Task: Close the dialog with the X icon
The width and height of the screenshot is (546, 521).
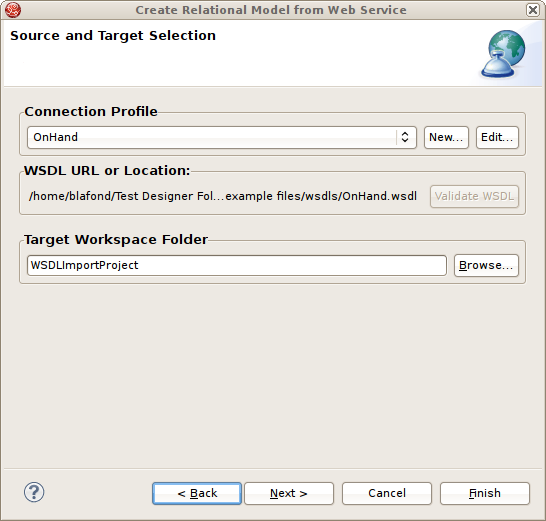Action: (x=533, y=10)
